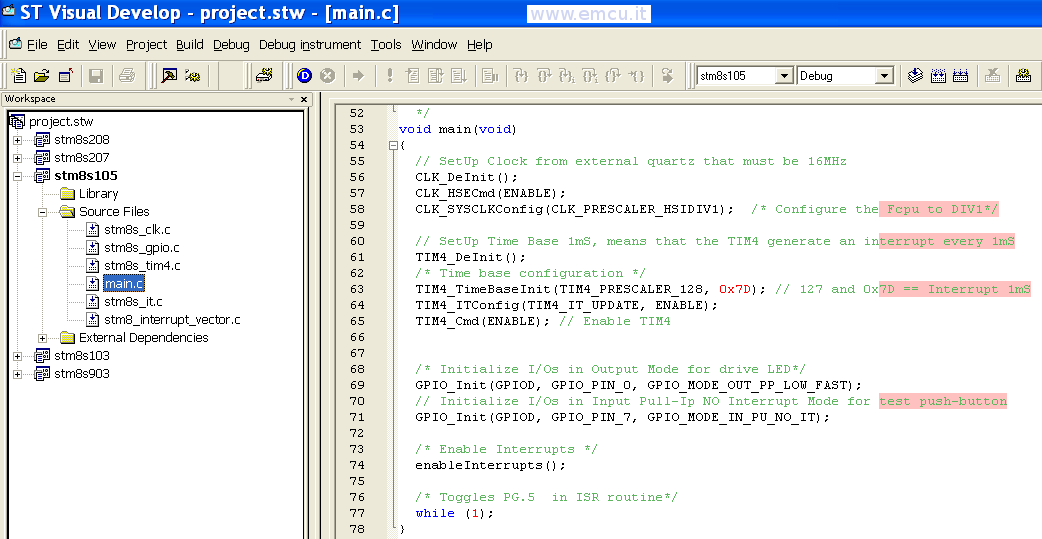The height and width of the screenshot is (539, 1042).
Task: Open stm8s_tim4.c in the tree
Action: [142, 266]
